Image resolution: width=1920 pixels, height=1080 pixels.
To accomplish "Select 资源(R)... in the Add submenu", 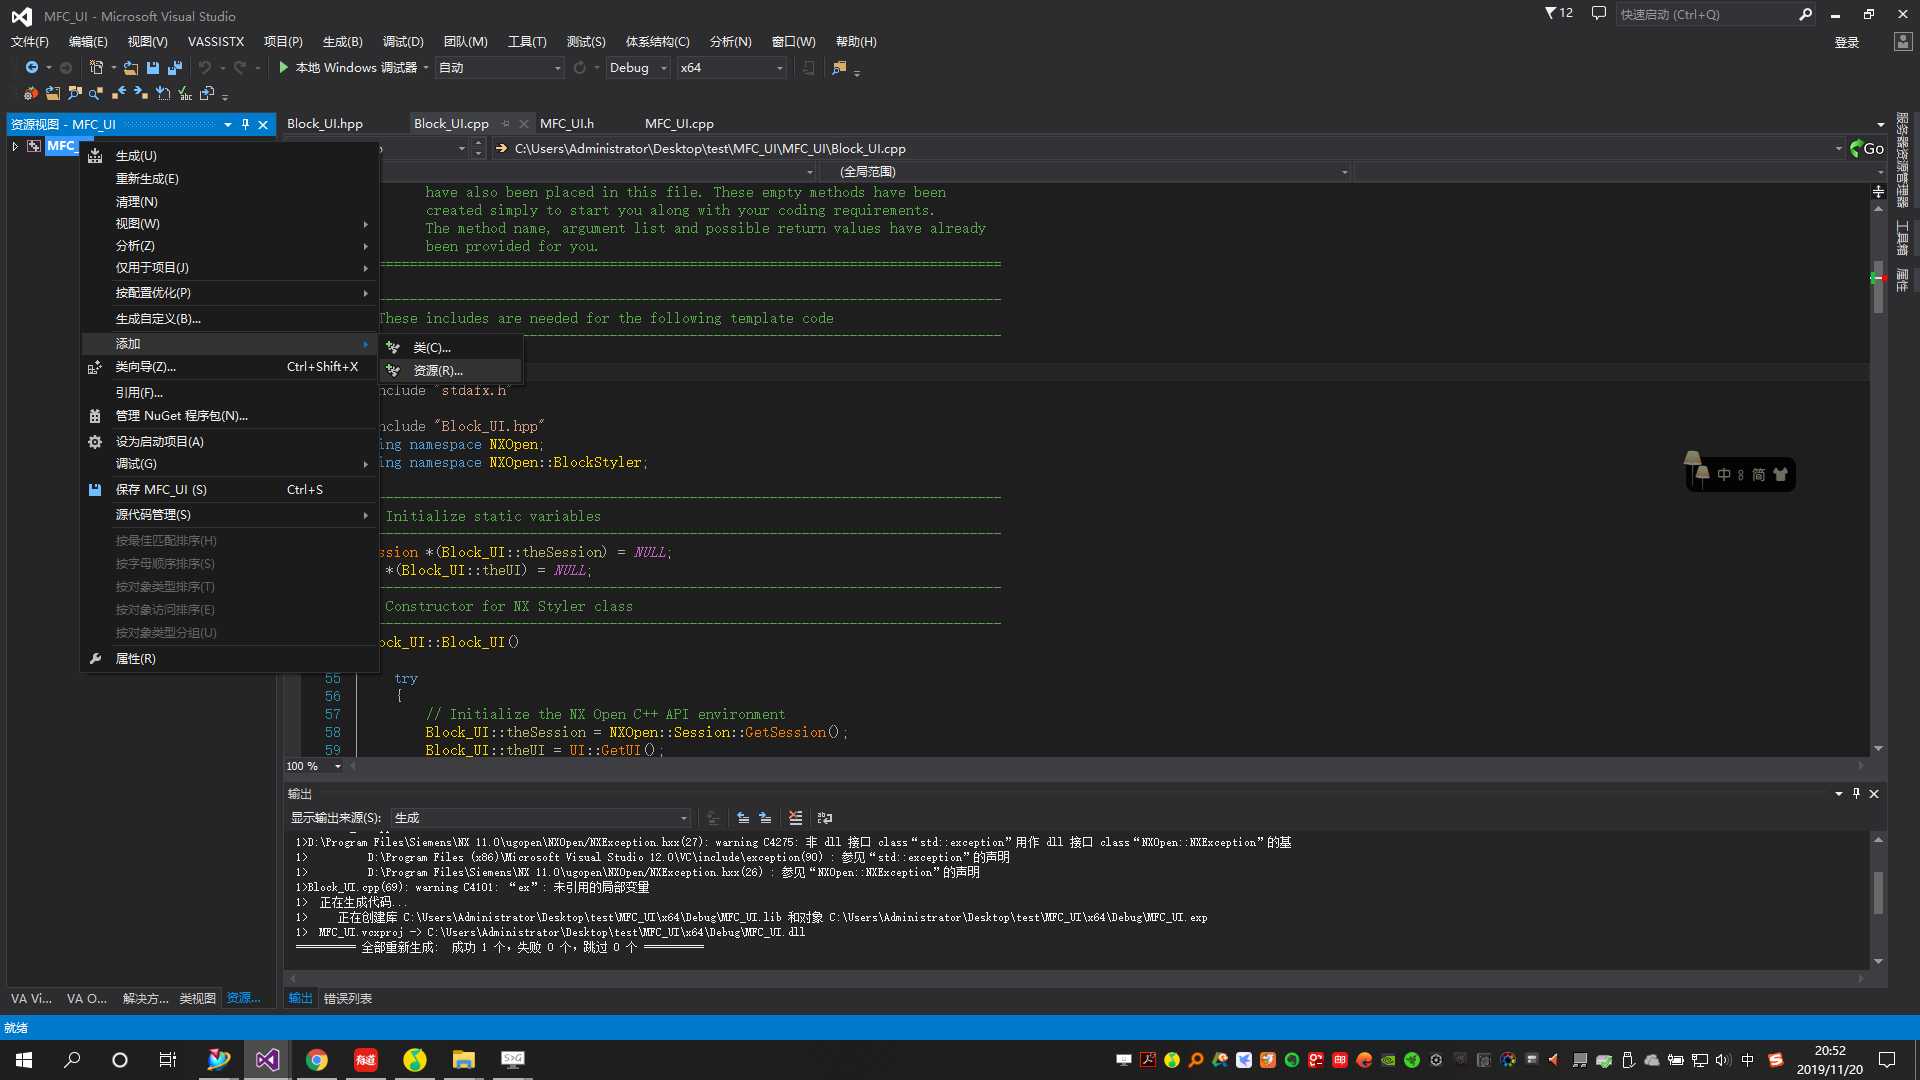I will [451, 370].
